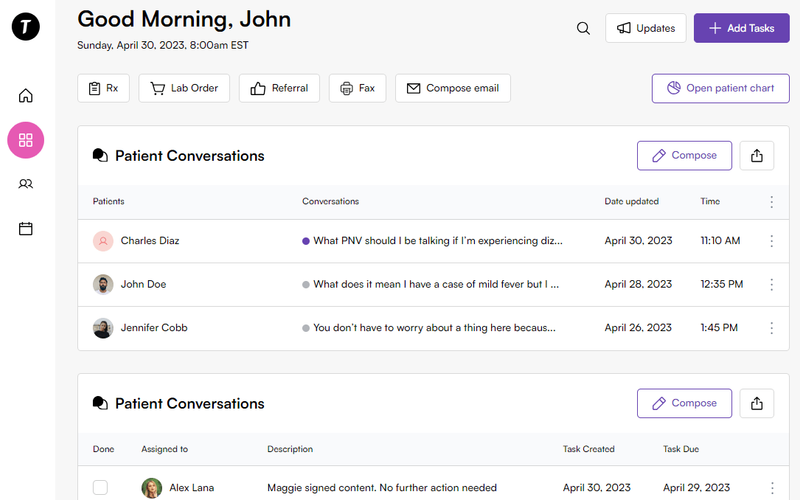This screenshot has width=800, height=500.
Task: Click Jennifer Cobb profile photo
Action: 103,328
